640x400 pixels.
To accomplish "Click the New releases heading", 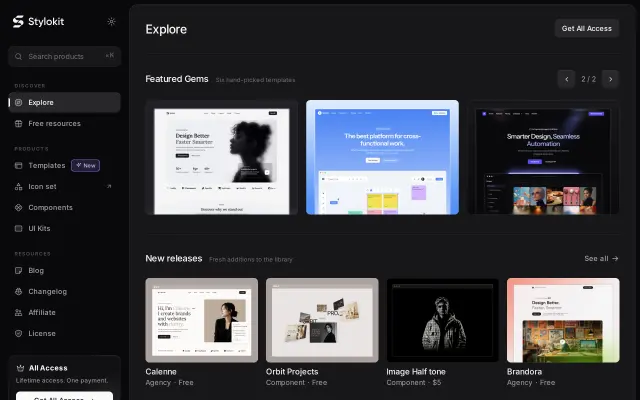I will (x=174, y=258).
